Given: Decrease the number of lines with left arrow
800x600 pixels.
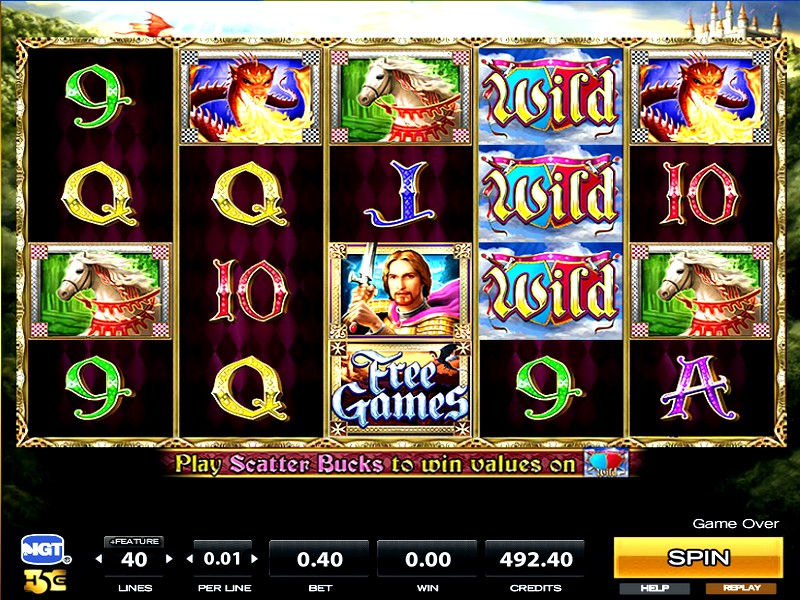Looking at the screenshot, I should pos(98,559).
